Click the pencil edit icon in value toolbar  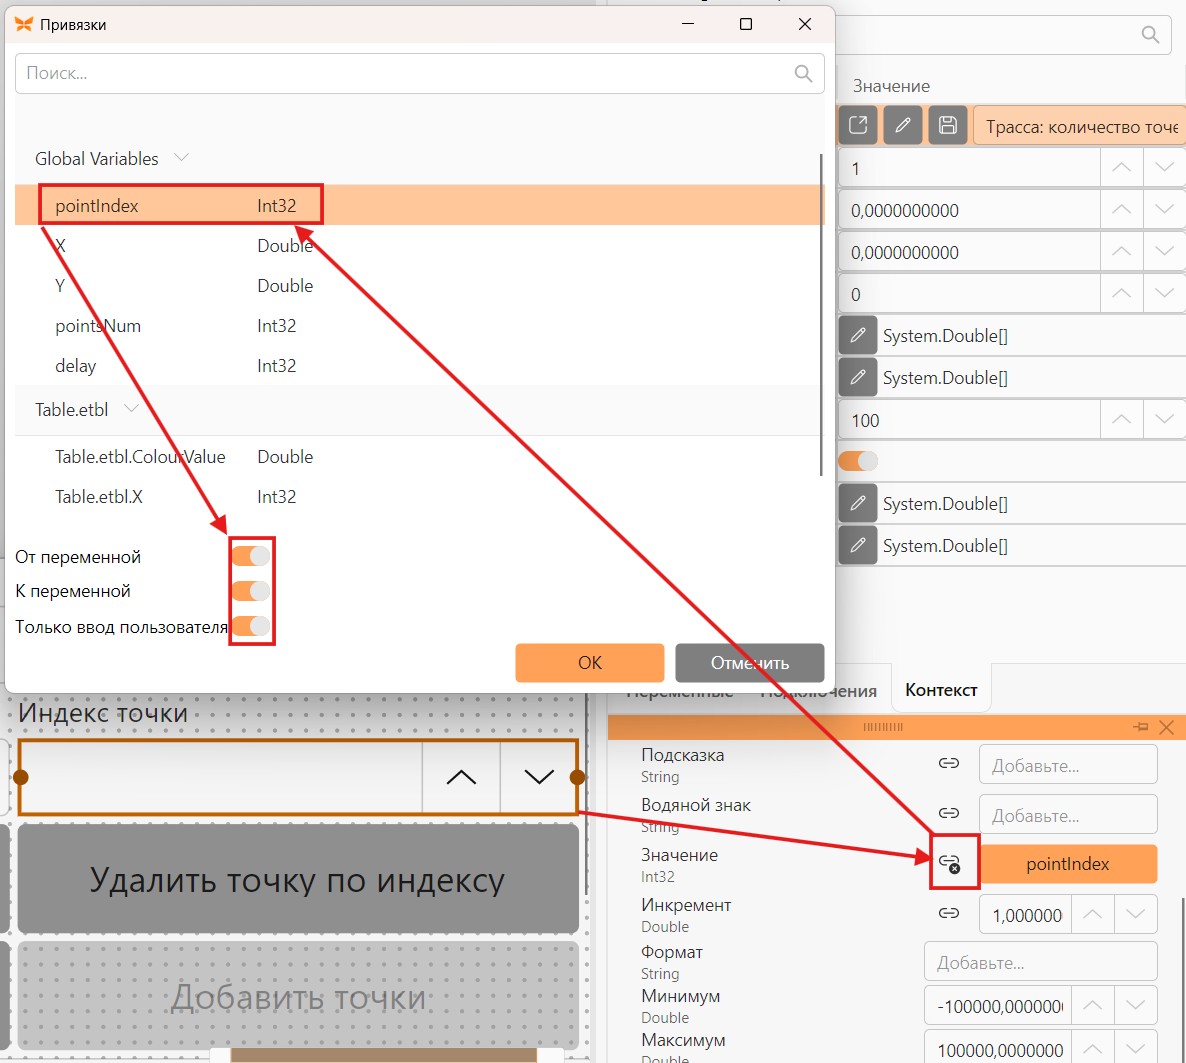pos(902,125)
